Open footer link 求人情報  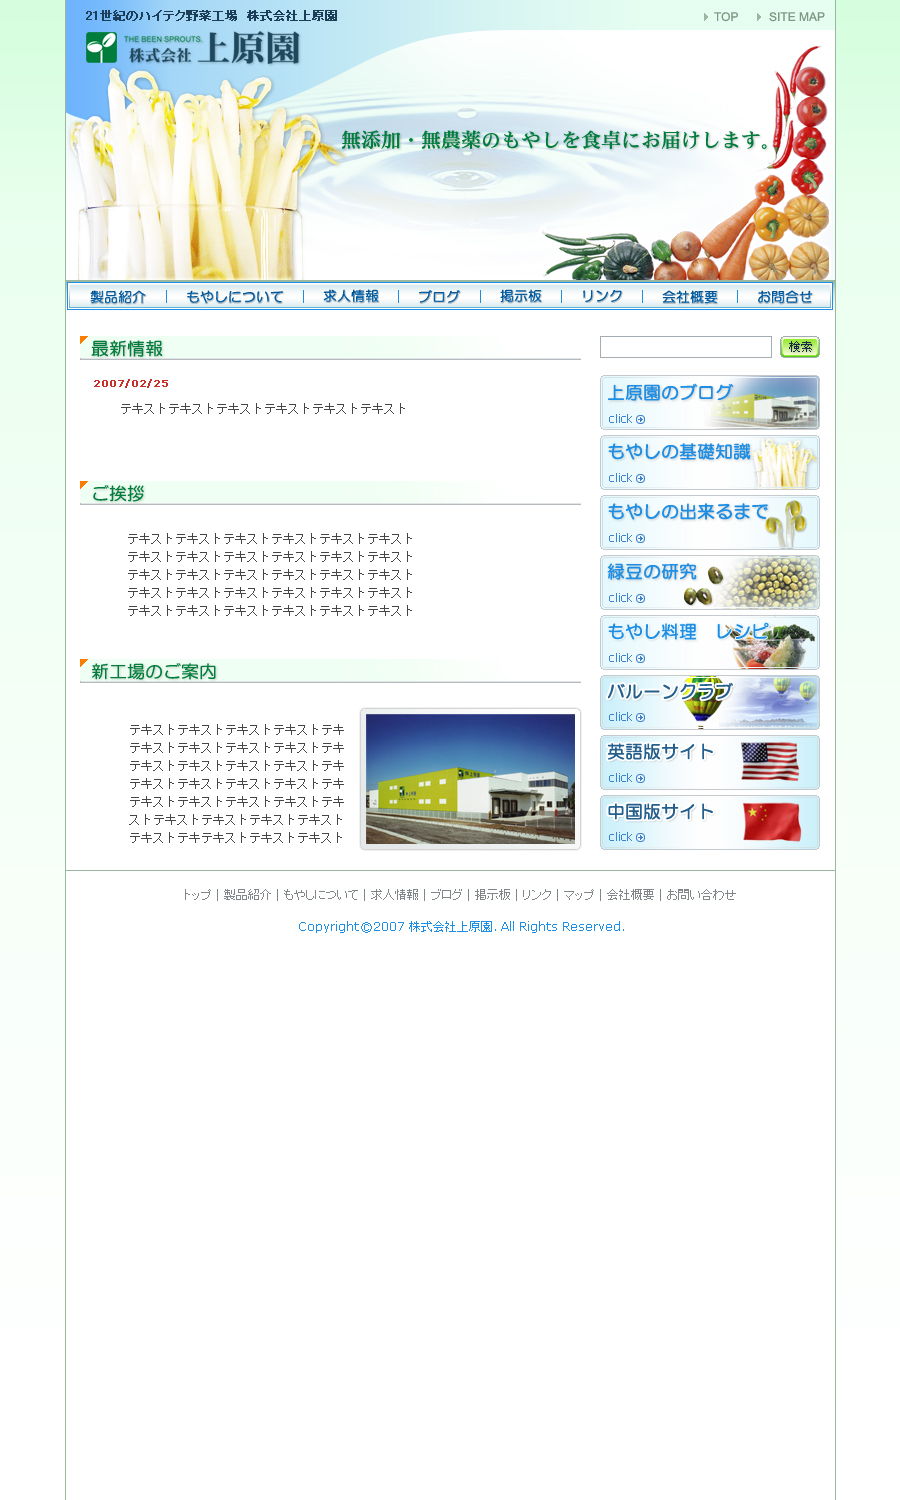point(394,895)
